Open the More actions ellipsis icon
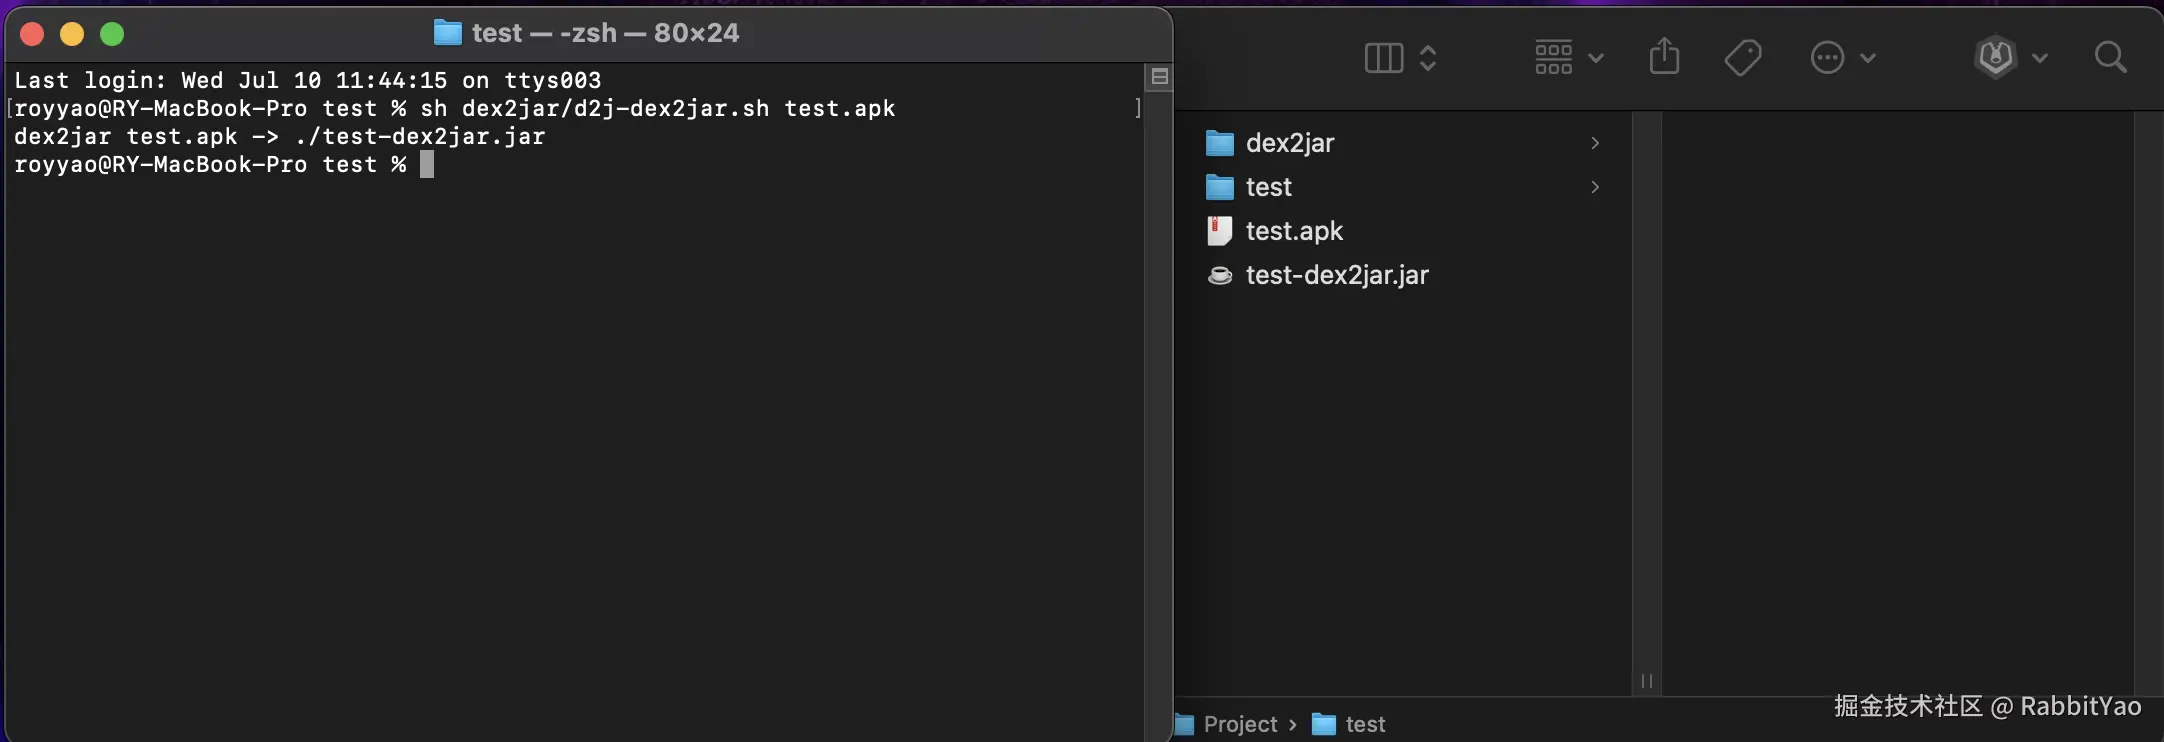This screenshot has height=742, width=2164. point(1827,58)
